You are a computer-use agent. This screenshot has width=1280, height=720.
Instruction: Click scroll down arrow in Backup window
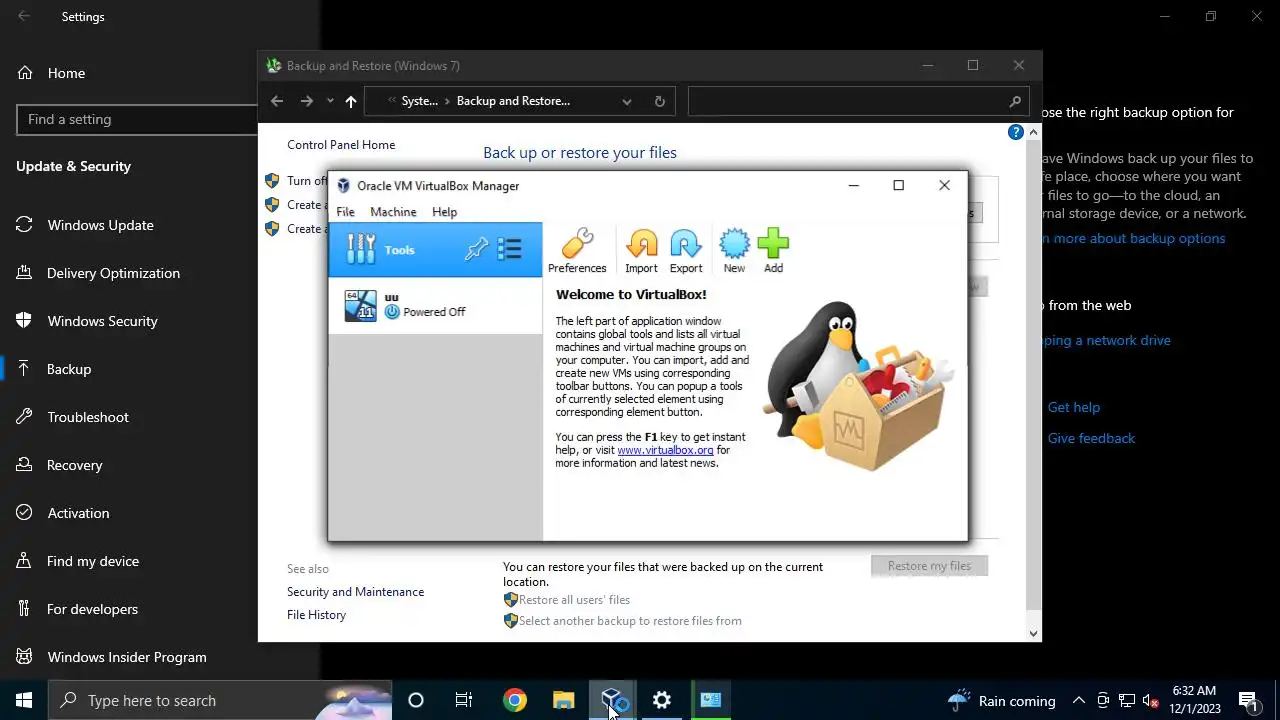click(x=1033, y=633)
